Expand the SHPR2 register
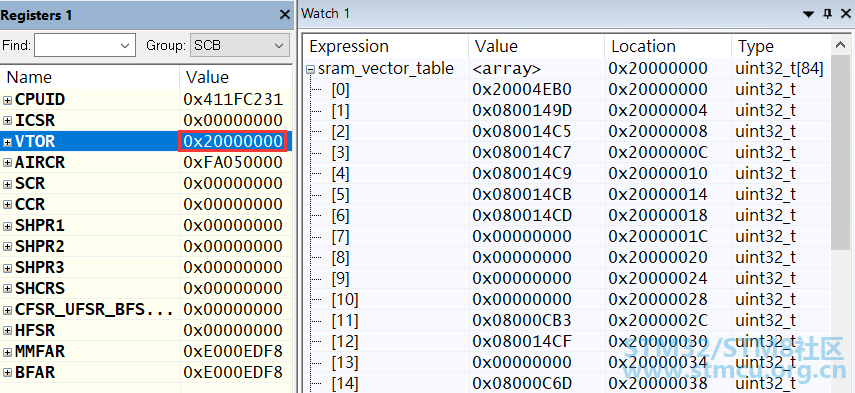Image resolution: width=855 pixels, height=393 pixels. pos(8,247)
